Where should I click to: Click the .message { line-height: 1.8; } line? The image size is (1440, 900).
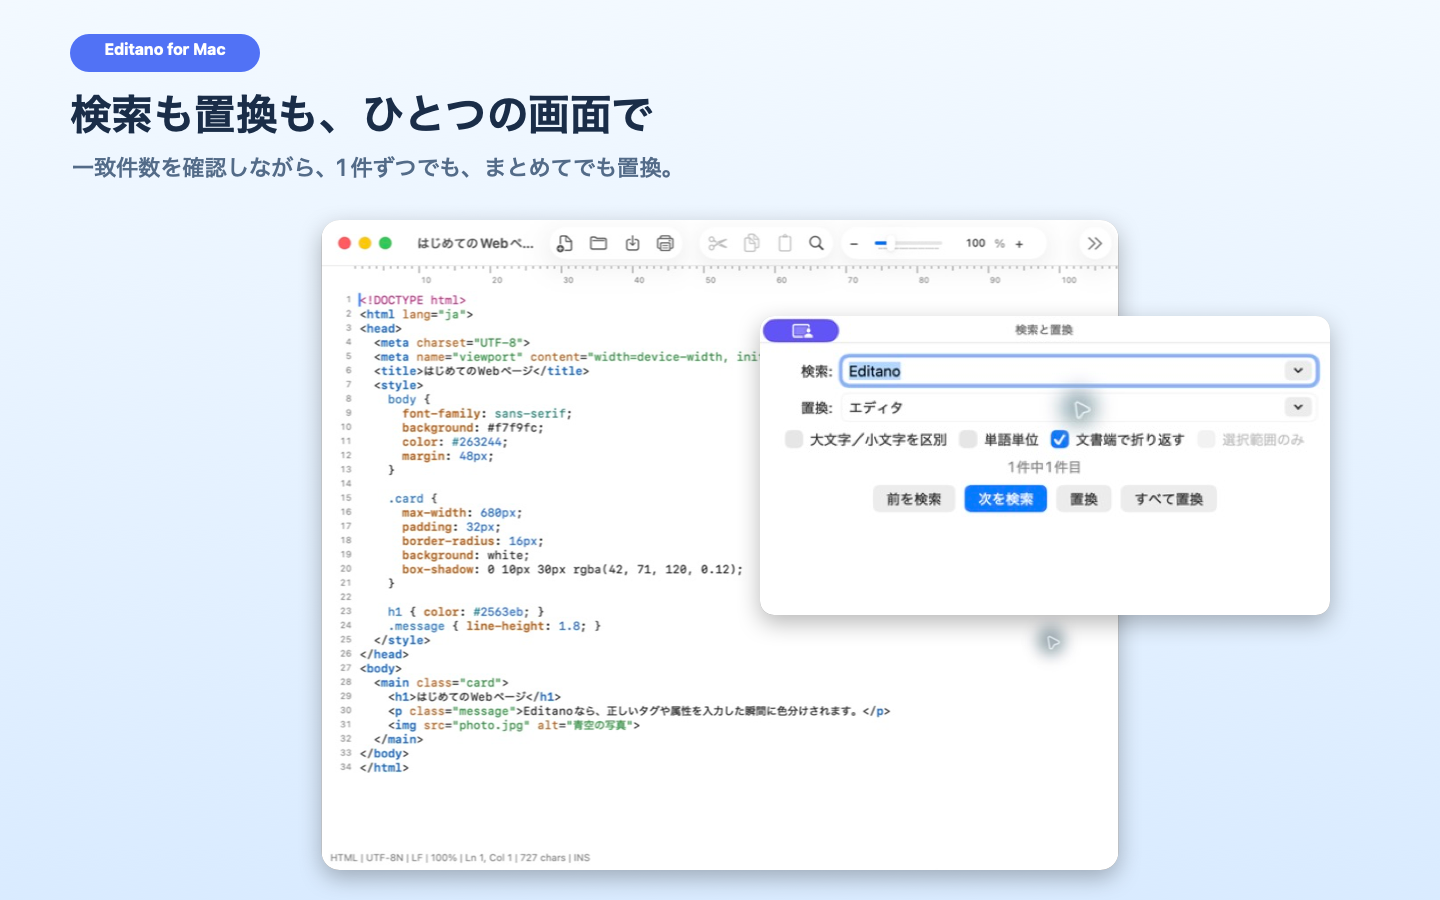pos(494,626)
